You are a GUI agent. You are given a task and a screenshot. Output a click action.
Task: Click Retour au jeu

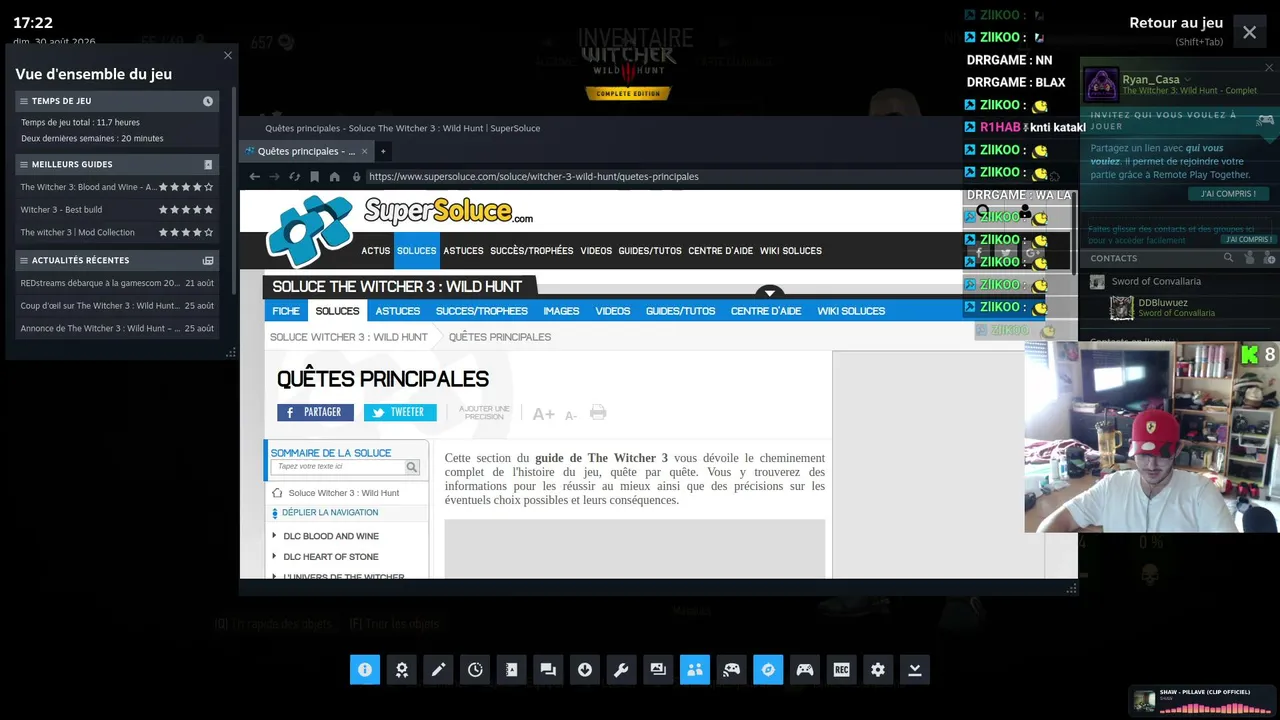tap(1176, 23)
